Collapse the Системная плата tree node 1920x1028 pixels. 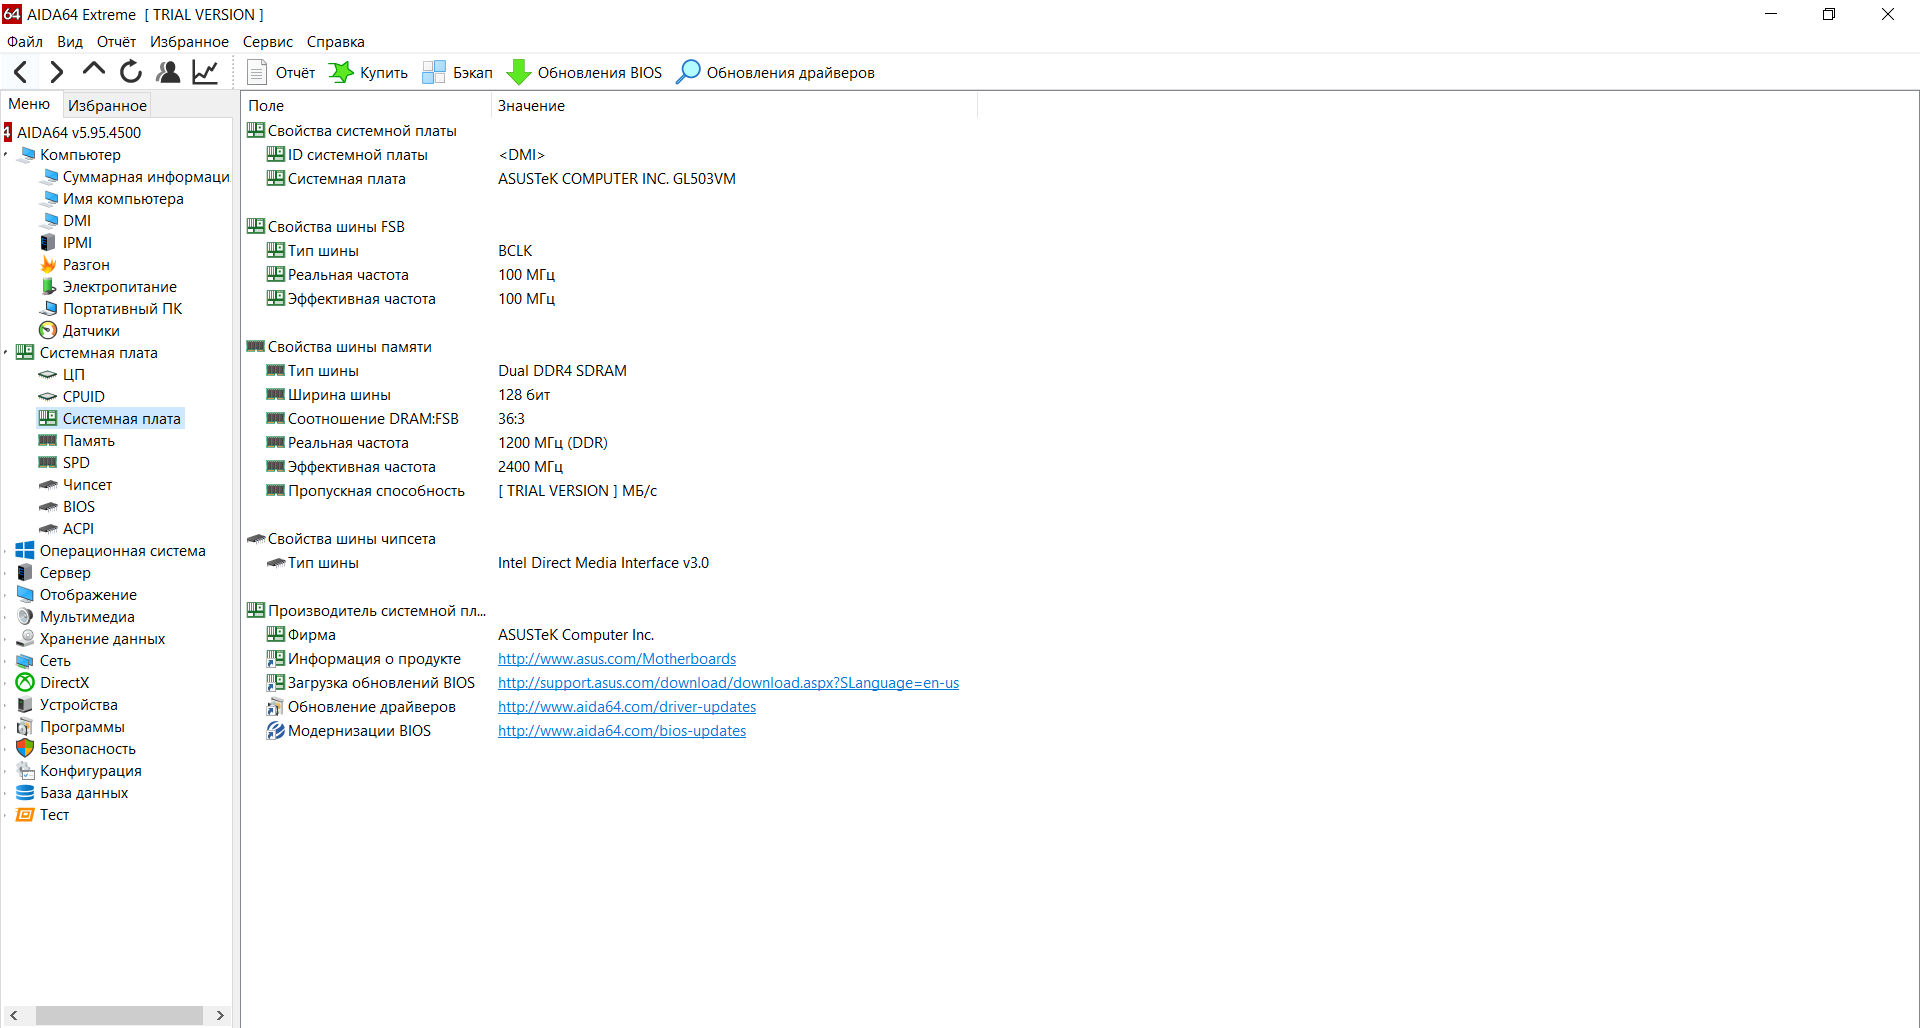(x=7, y=353)
